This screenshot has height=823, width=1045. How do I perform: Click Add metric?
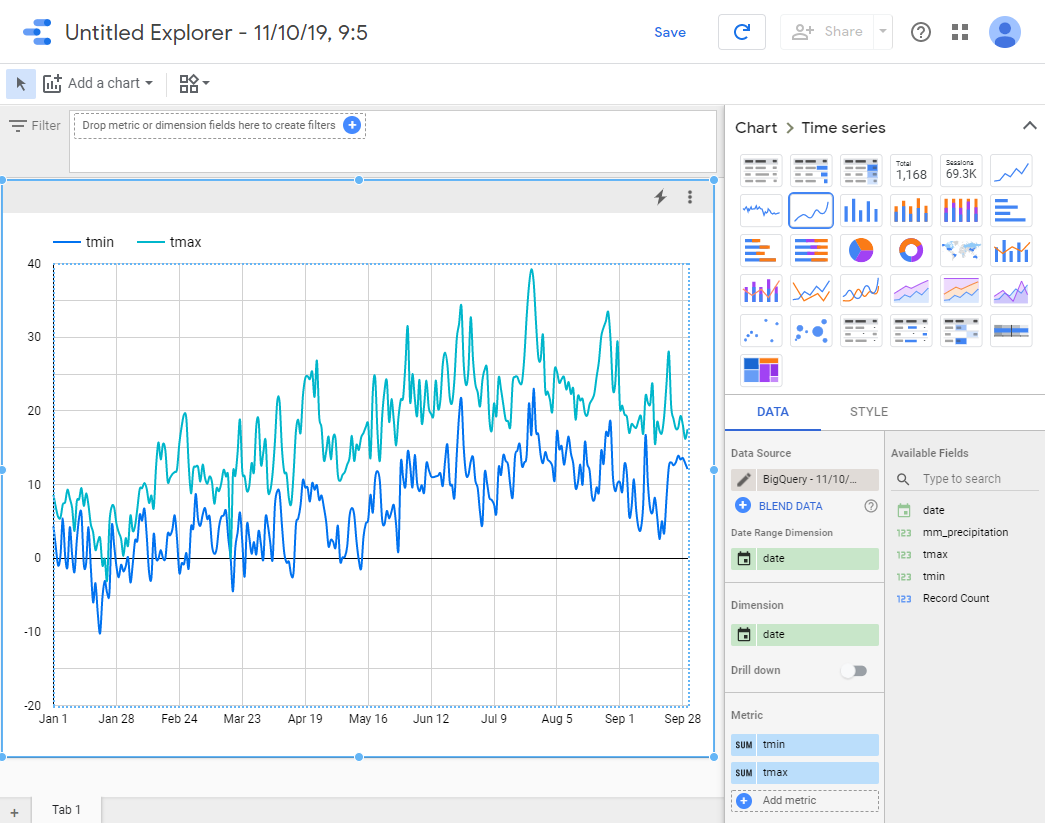click(x=804, y=800)
